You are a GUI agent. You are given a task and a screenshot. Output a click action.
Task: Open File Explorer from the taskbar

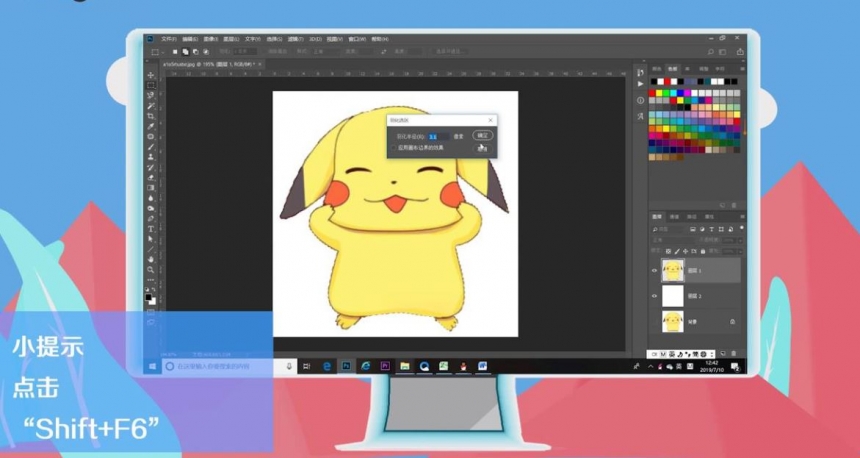coord(405,366)
